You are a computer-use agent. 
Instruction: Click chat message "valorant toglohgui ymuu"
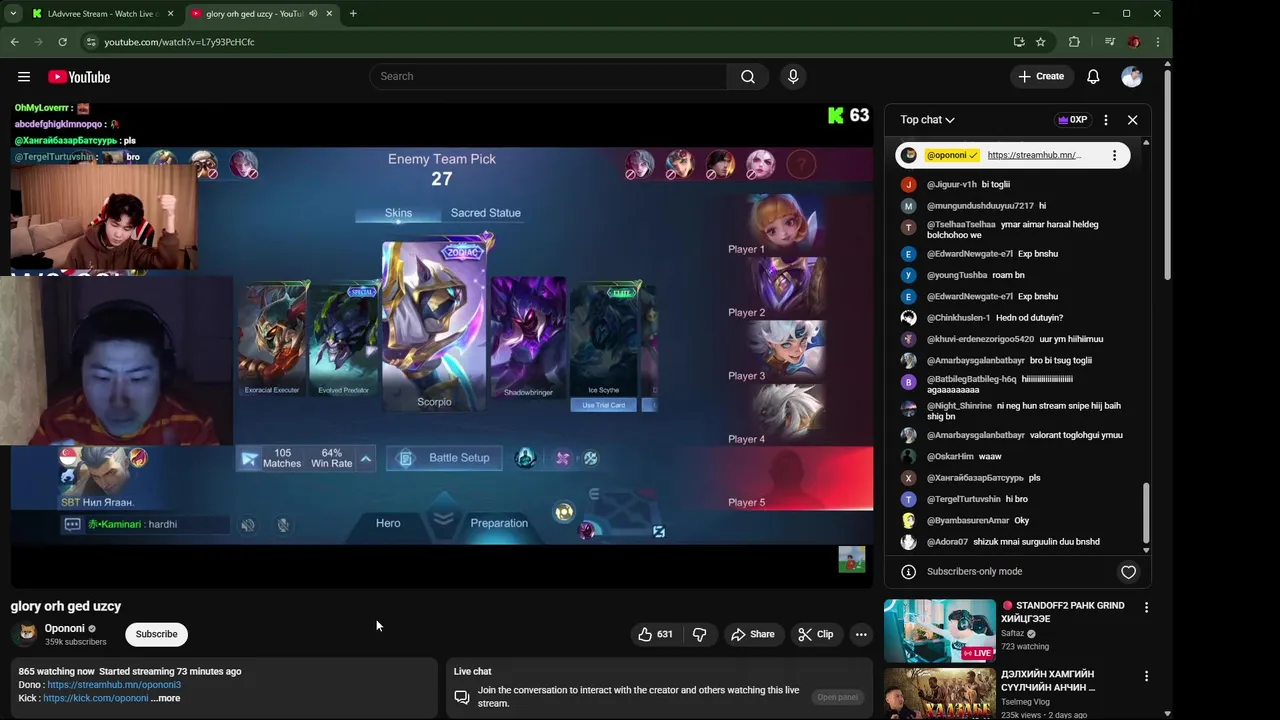click(x=1076, y=435)
